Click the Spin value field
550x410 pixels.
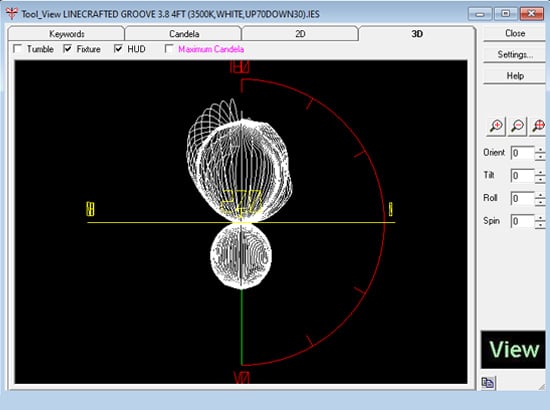point(522,221)
